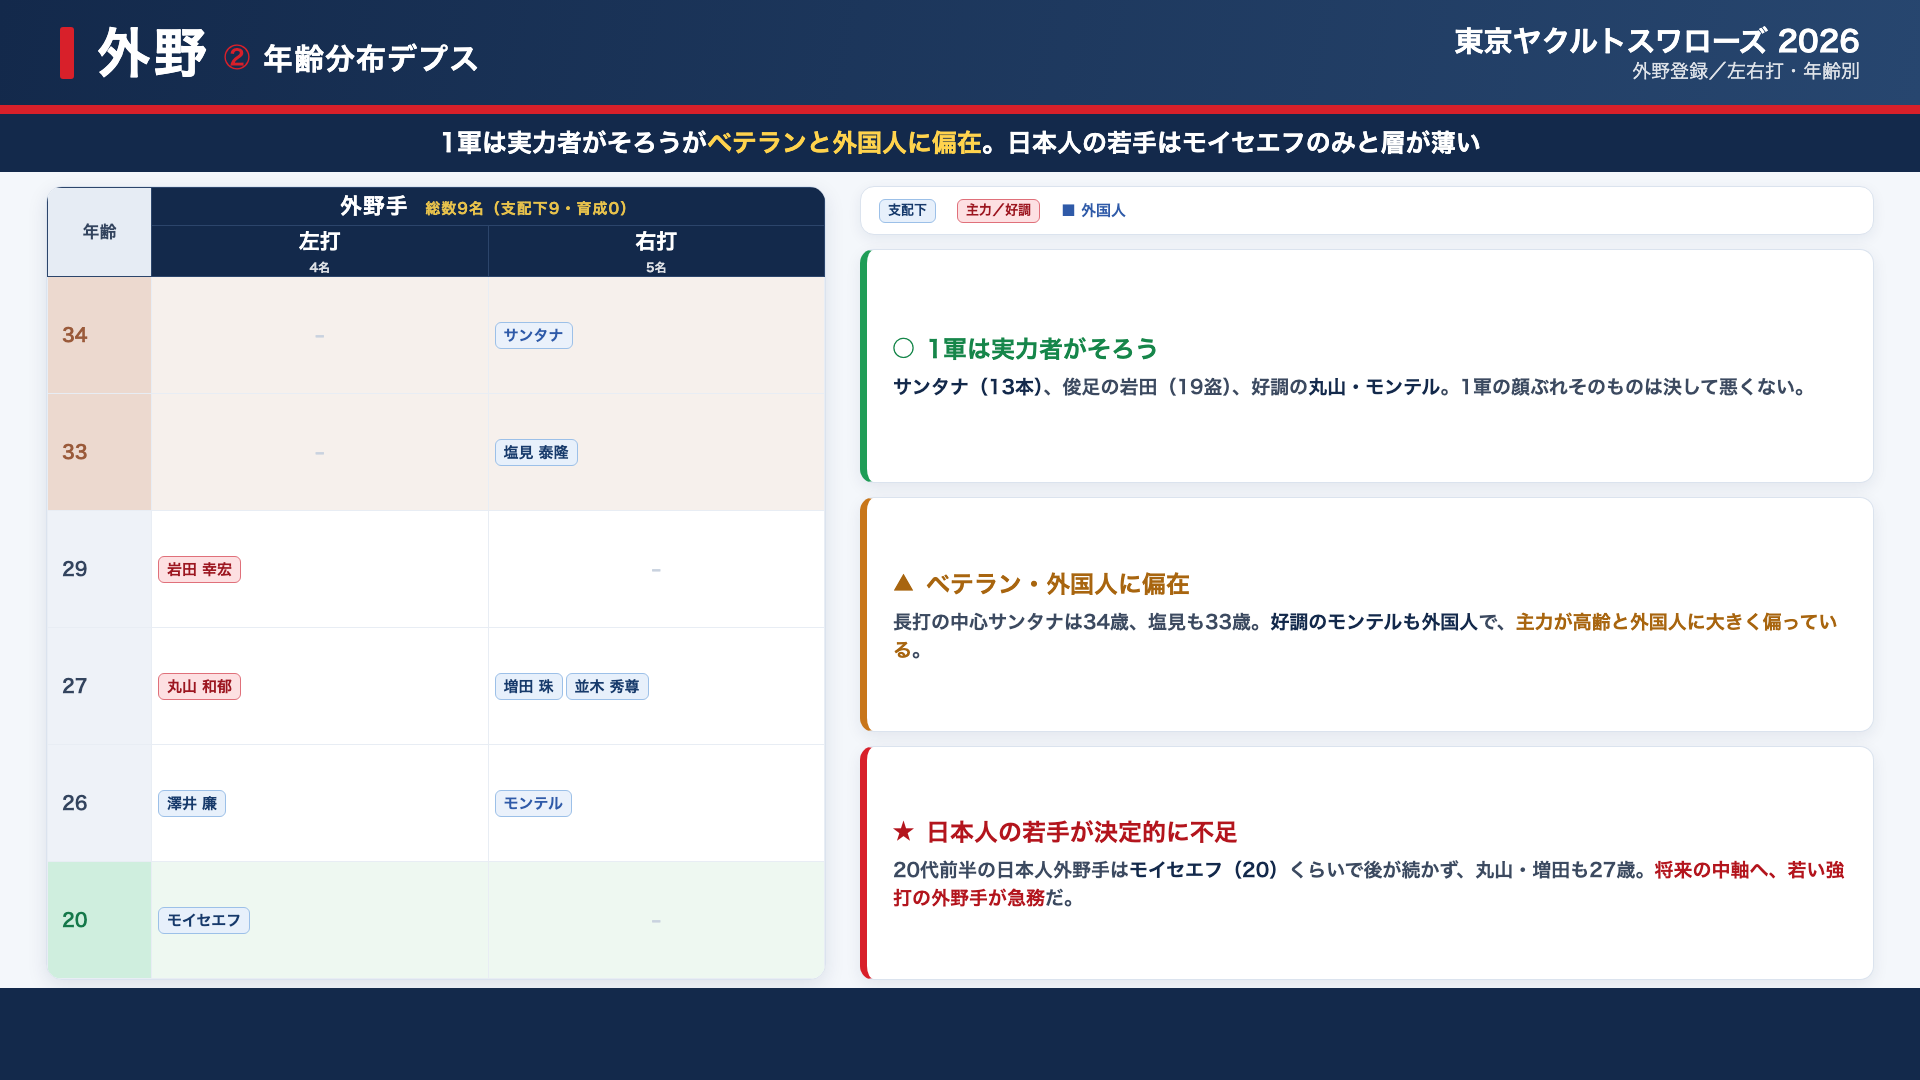1920x1080 pixels.
Task: Click the 支配下 legend badge
Action: point(907,210)
